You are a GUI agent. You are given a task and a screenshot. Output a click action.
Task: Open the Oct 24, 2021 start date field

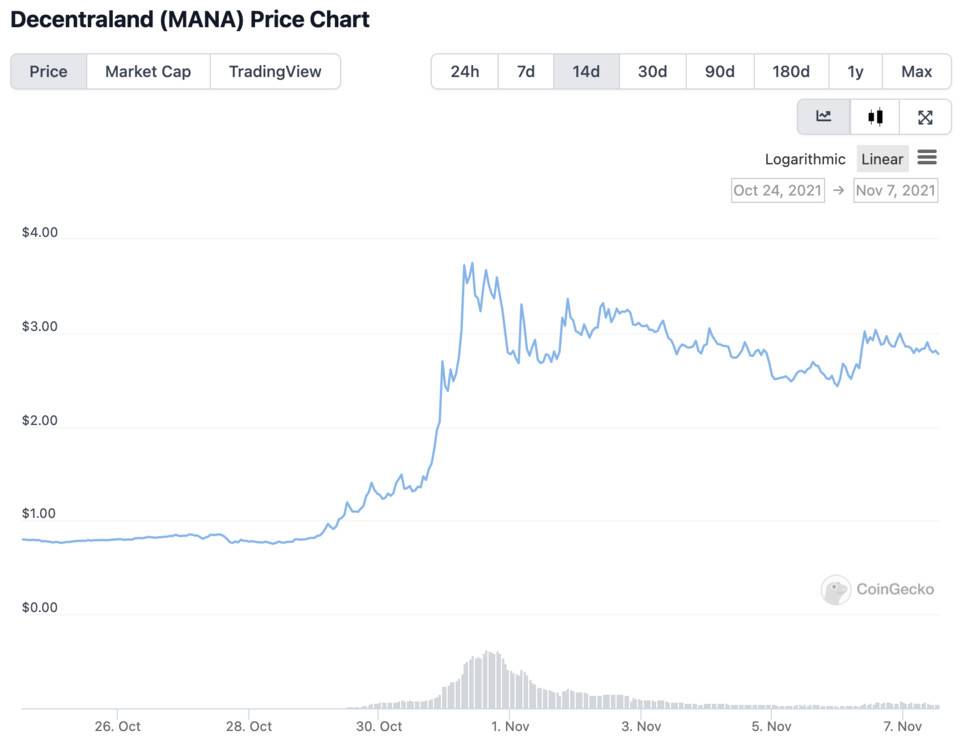778,190
